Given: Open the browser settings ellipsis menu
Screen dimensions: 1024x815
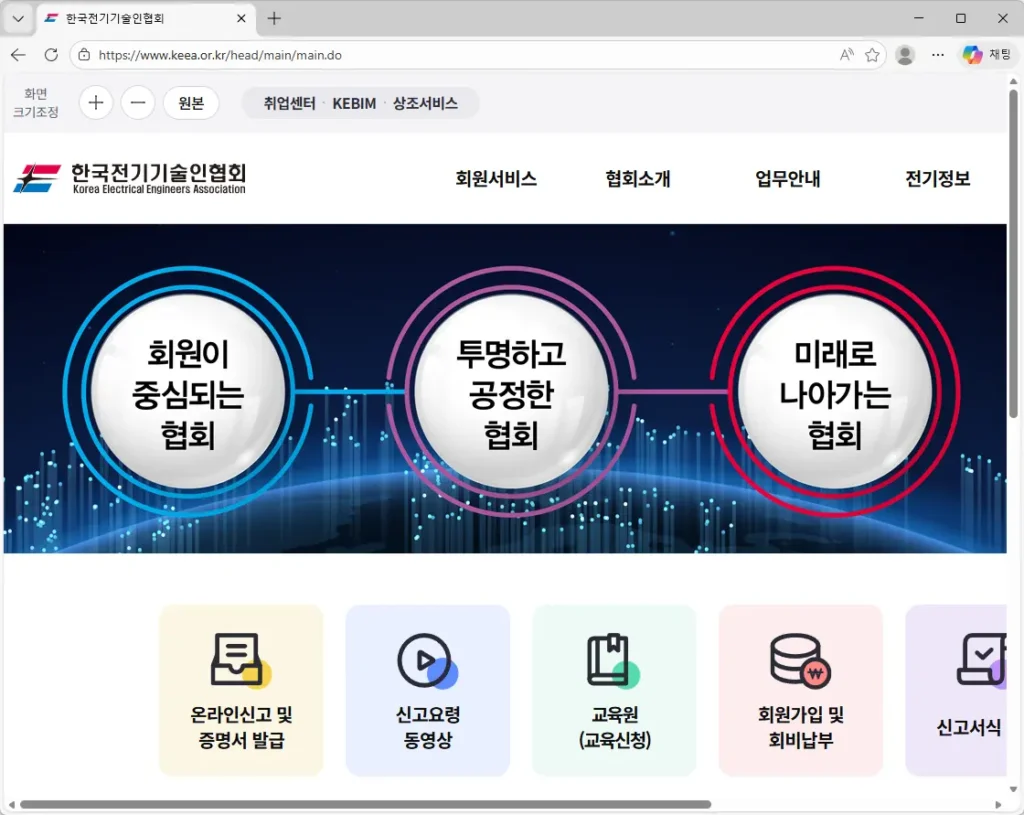Looking at the screenshot, I should 938,55.
